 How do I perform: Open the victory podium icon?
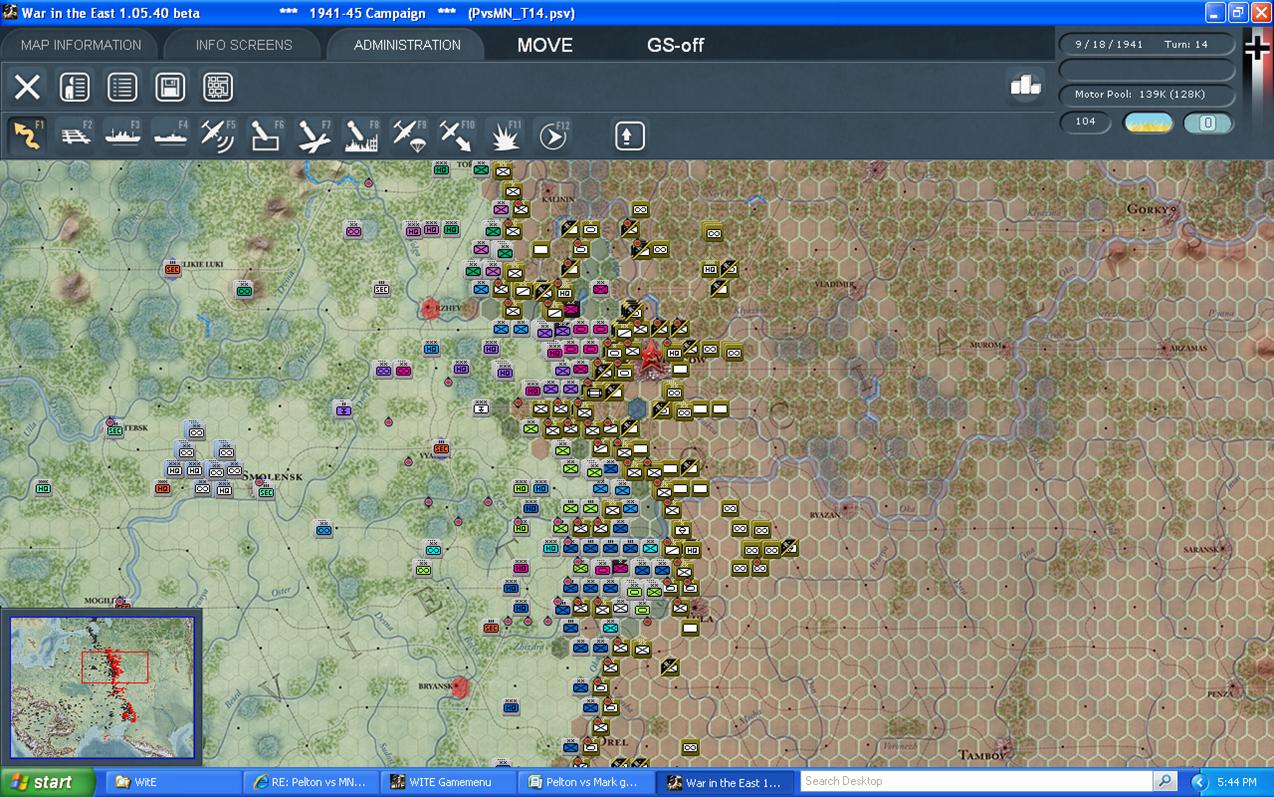(x=1025, y=87)
